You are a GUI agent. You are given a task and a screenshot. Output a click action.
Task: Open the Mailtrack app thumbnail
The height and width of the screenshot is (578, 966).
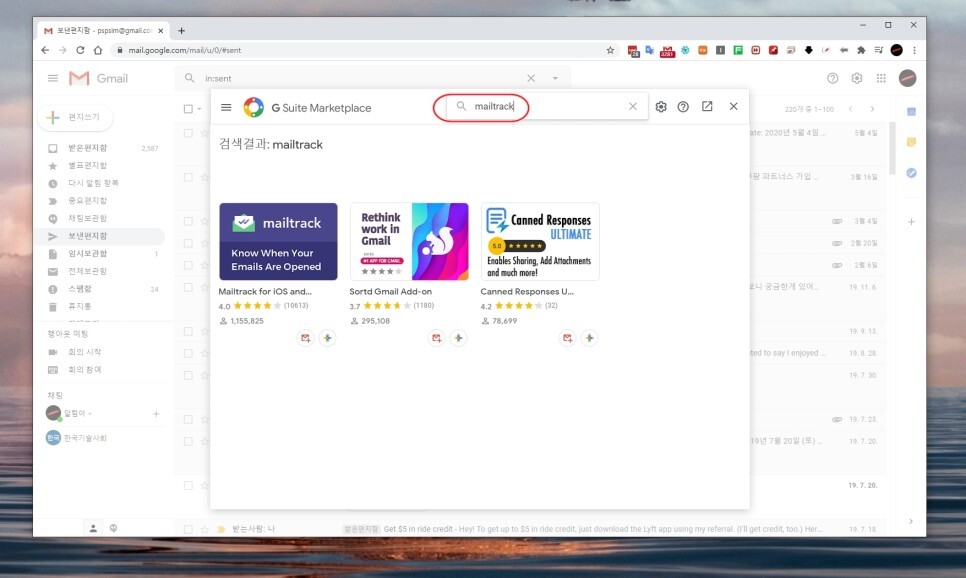(278, 242)
